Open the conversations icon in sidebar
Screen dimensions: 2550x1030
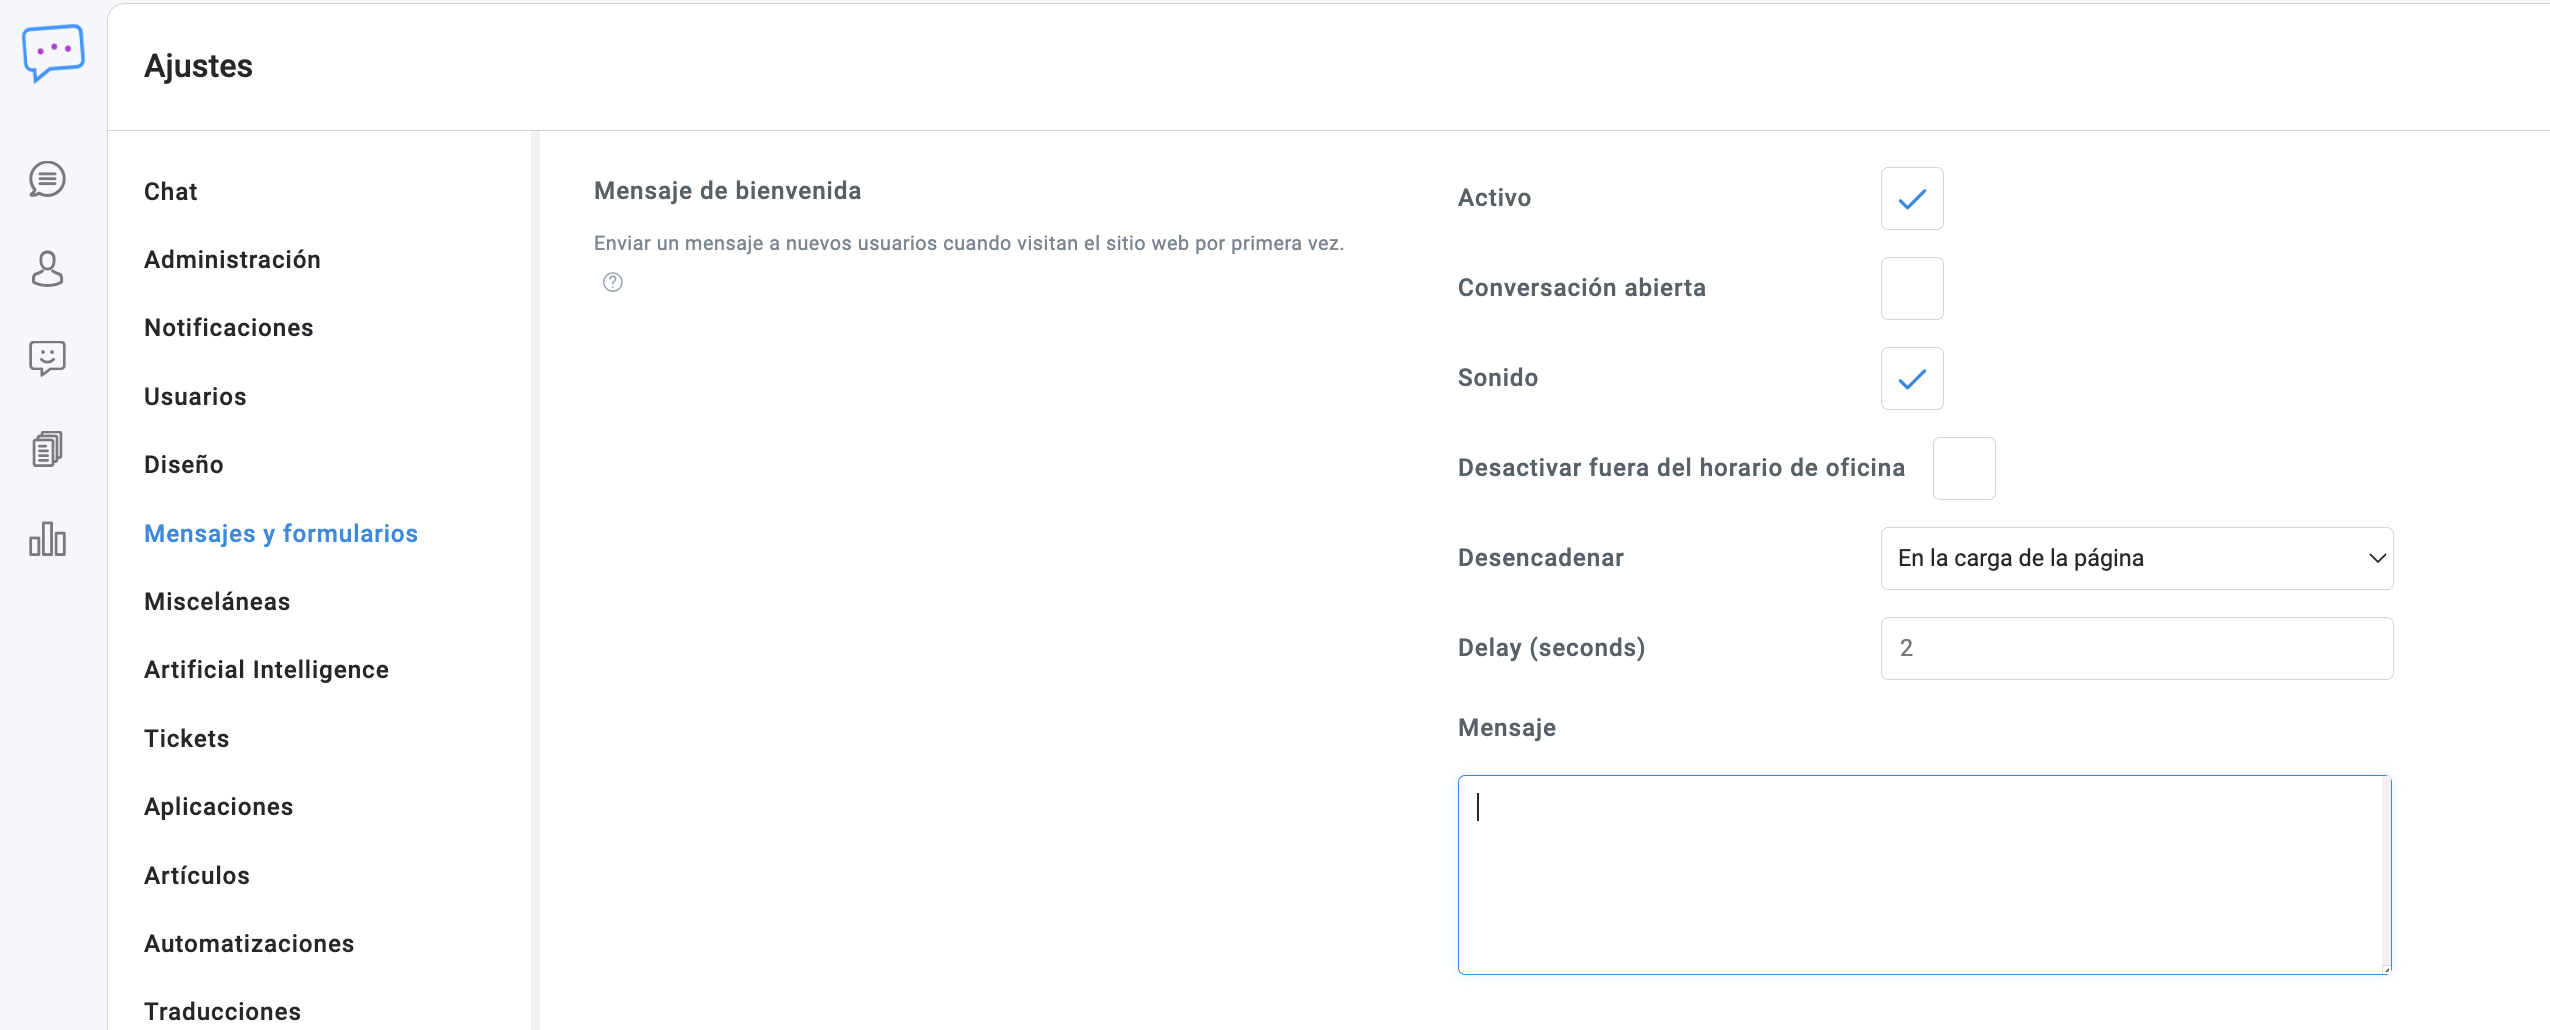(47, 180)
